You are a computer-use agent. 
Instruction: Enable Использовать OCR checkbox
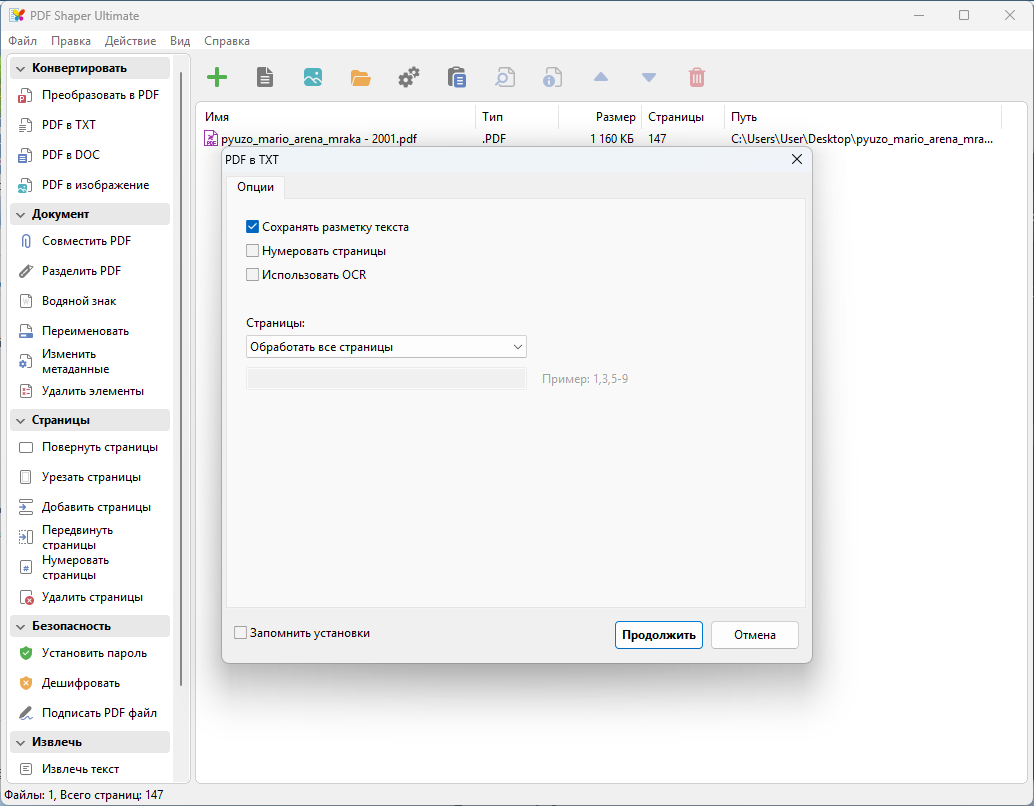tap(253, 275)
